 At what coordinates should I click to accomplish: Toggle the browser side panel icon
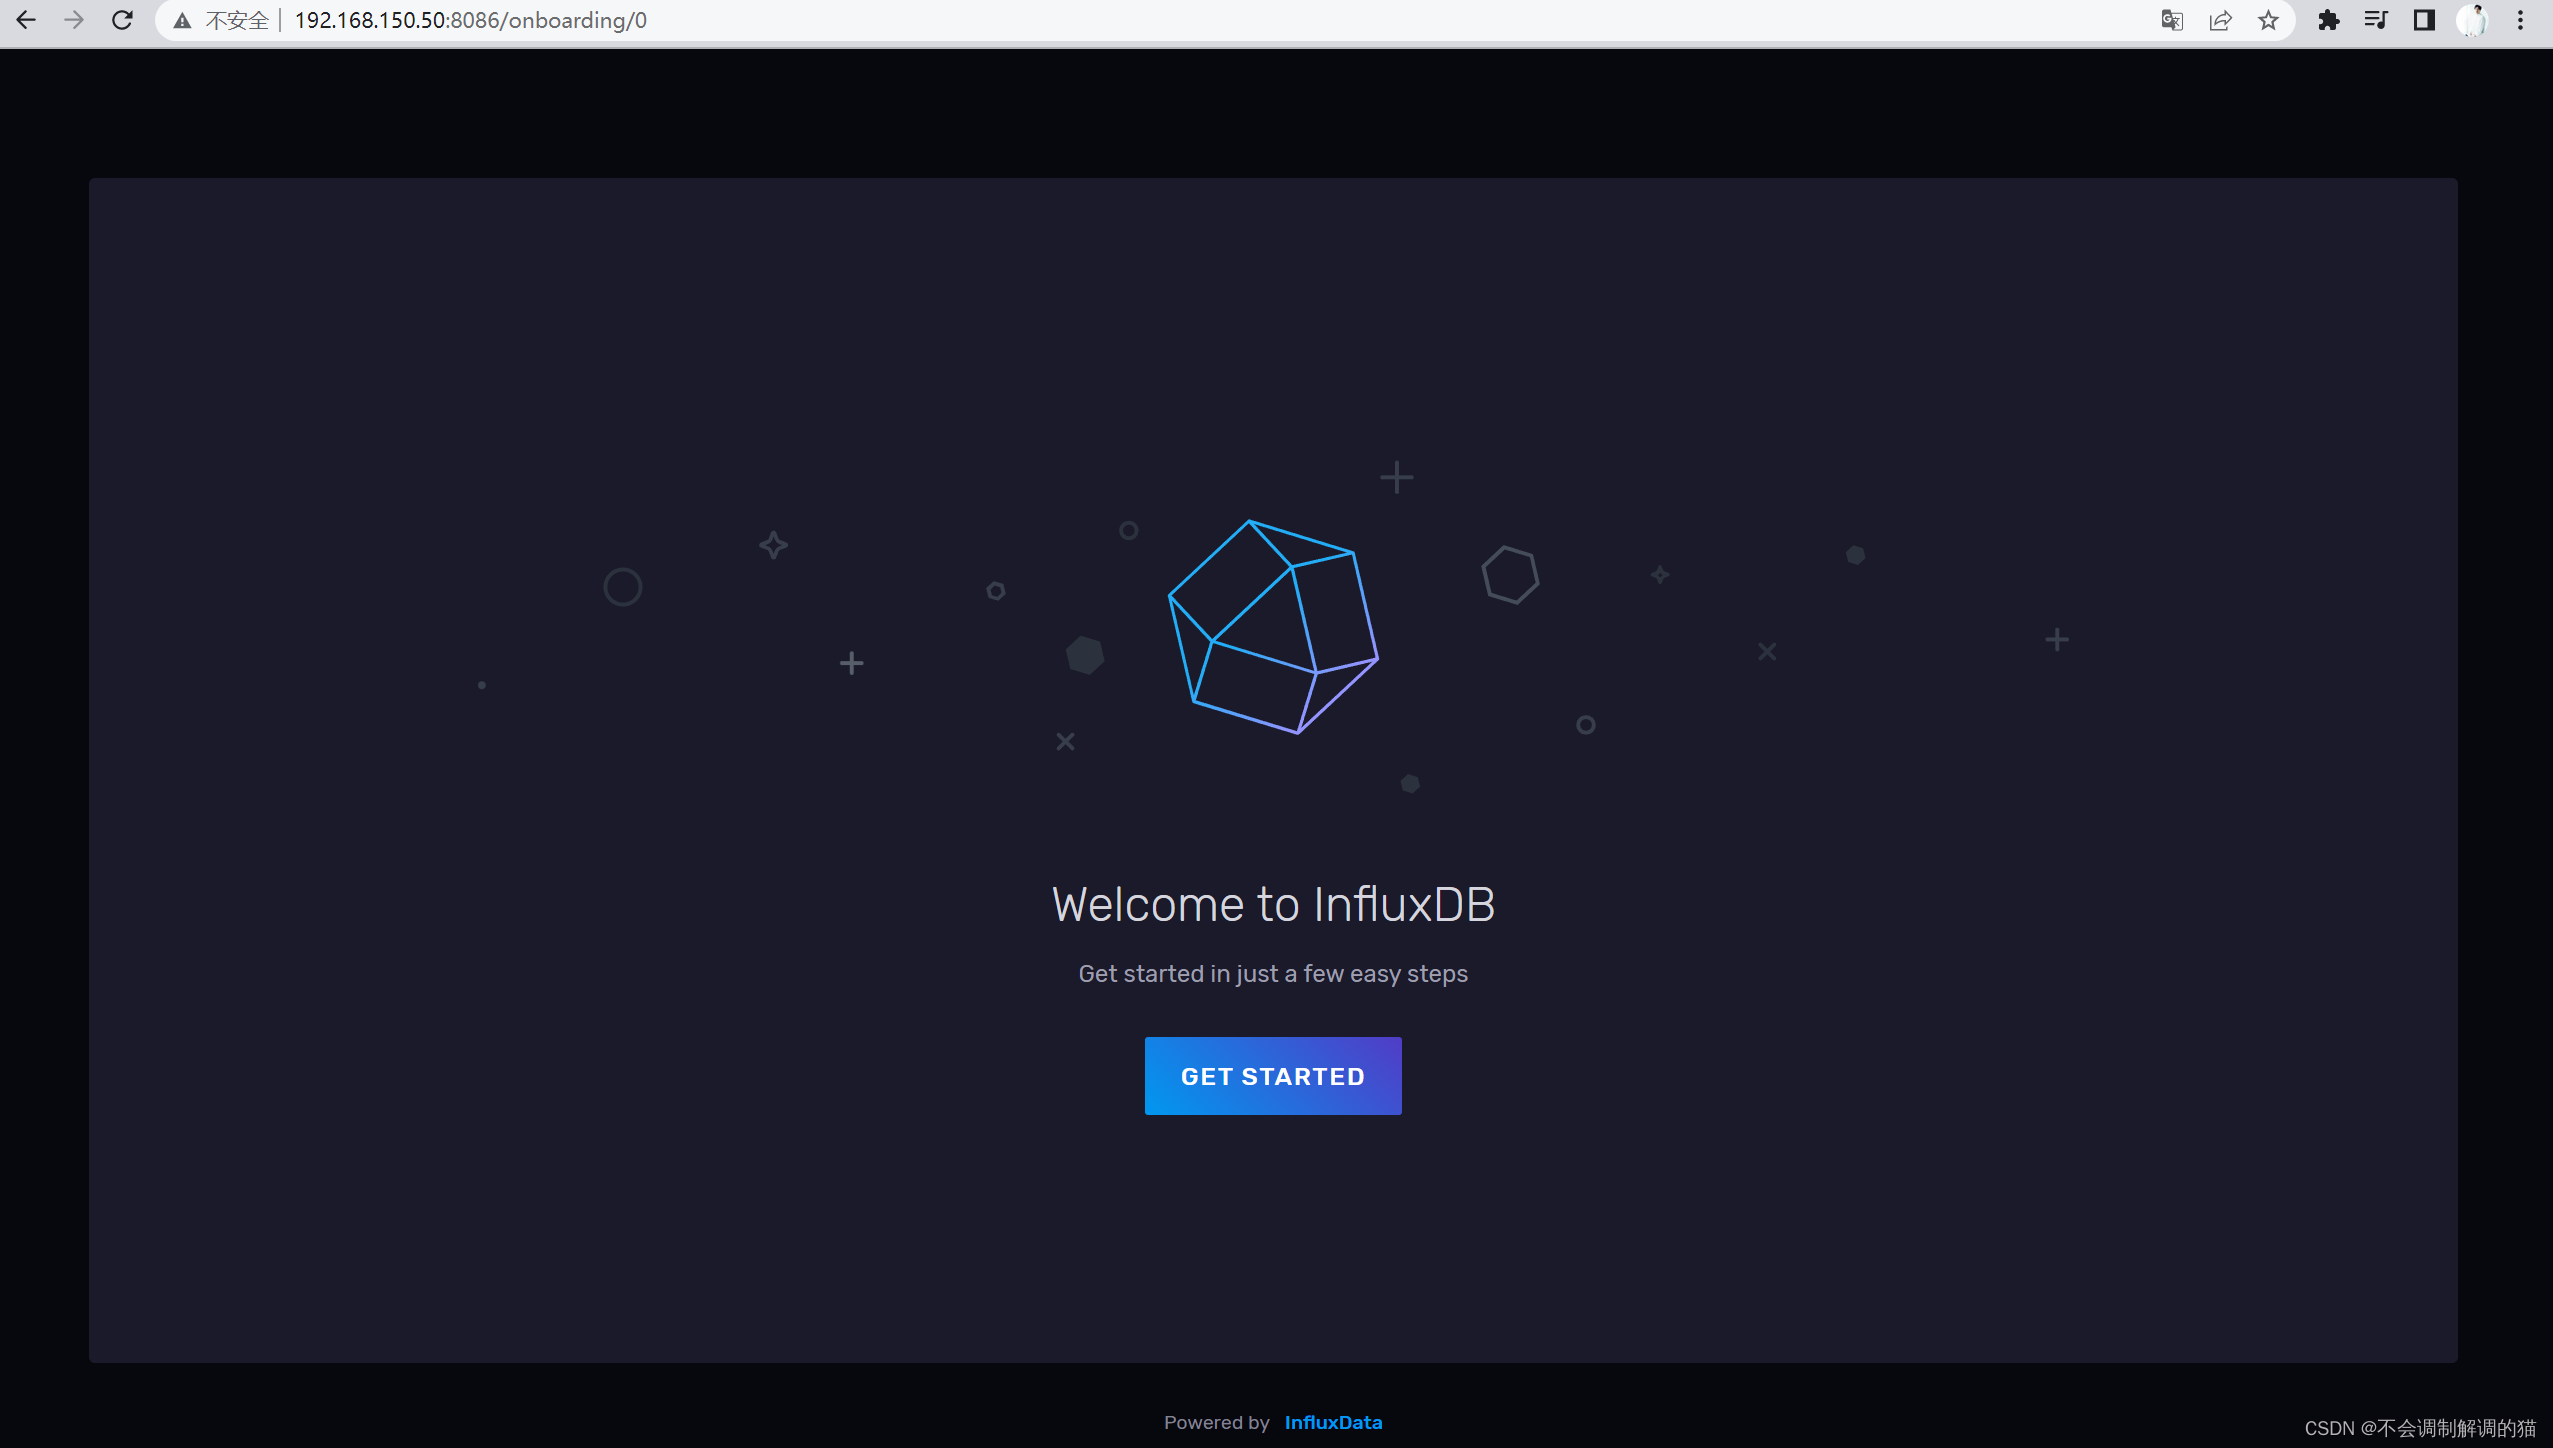click(x=2424, y=20)
